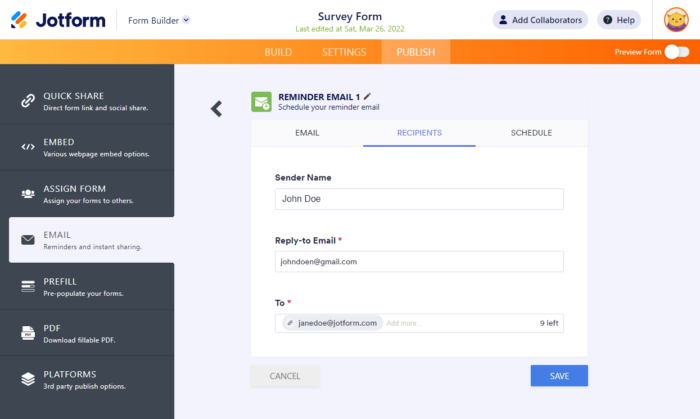700x419 pixels.
Task: Expand the Form Builder dropdown arrow
Action: click(x=187, y=20)
